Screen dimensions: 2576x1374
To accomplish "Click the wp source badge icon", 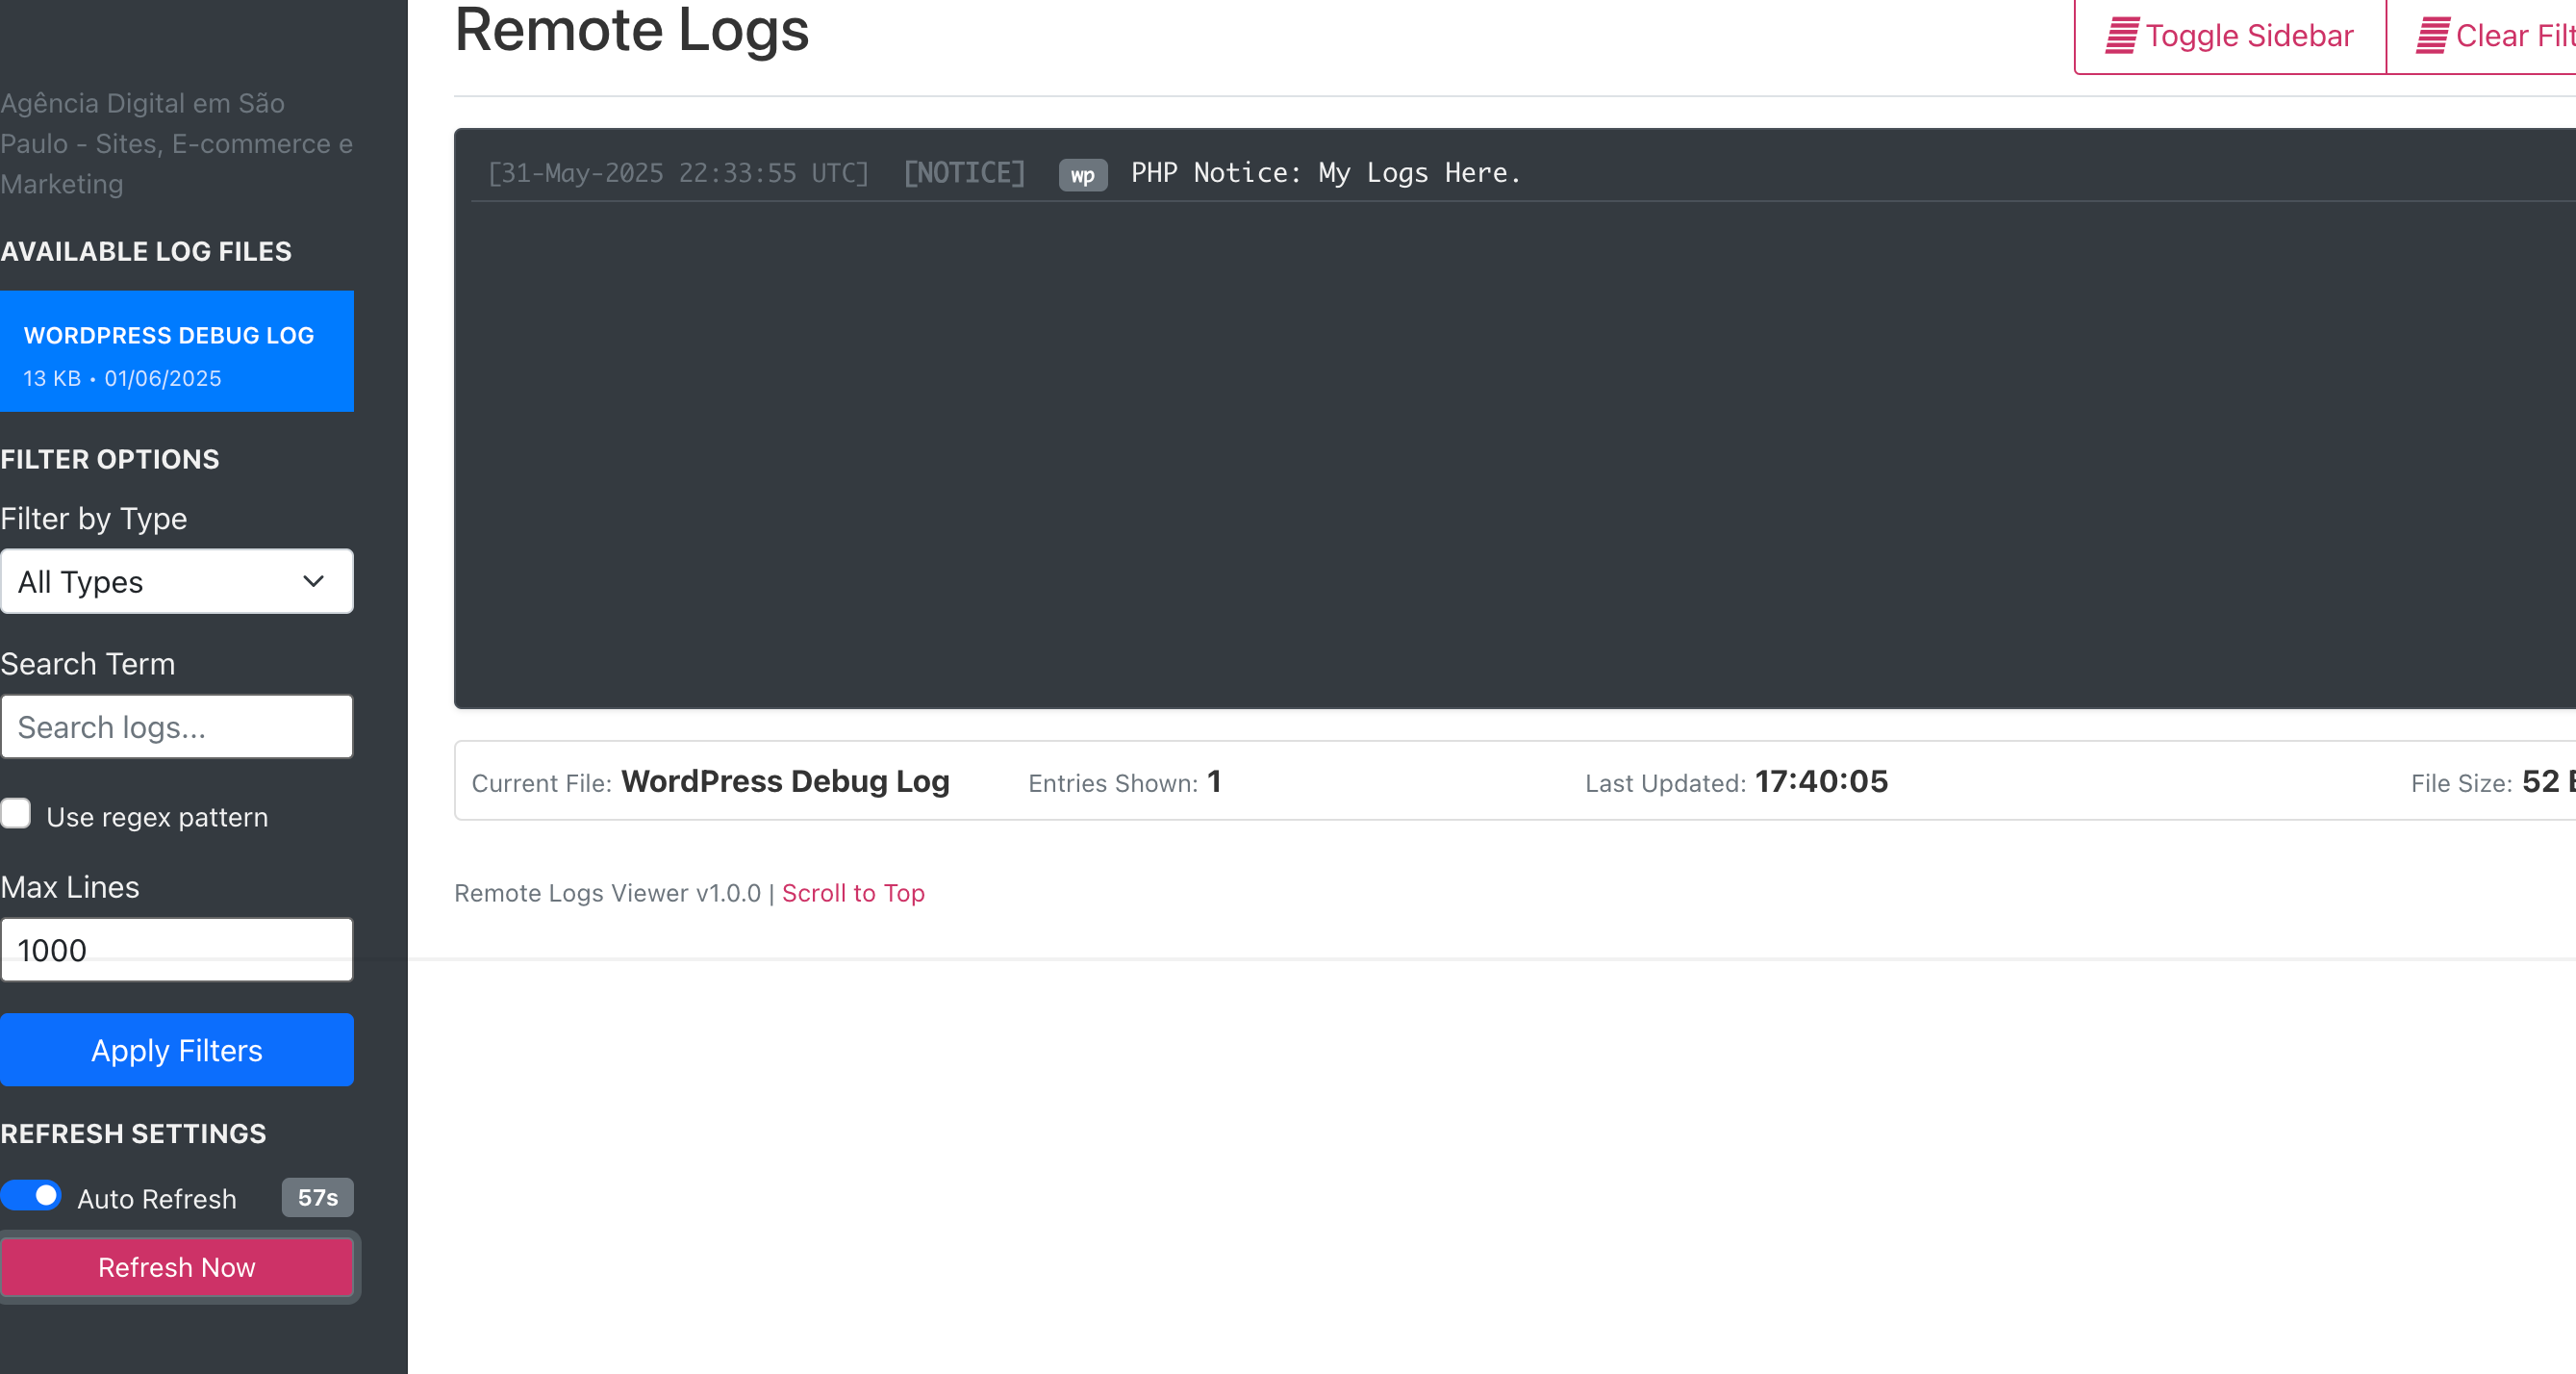I will [x=1083, y=175].
